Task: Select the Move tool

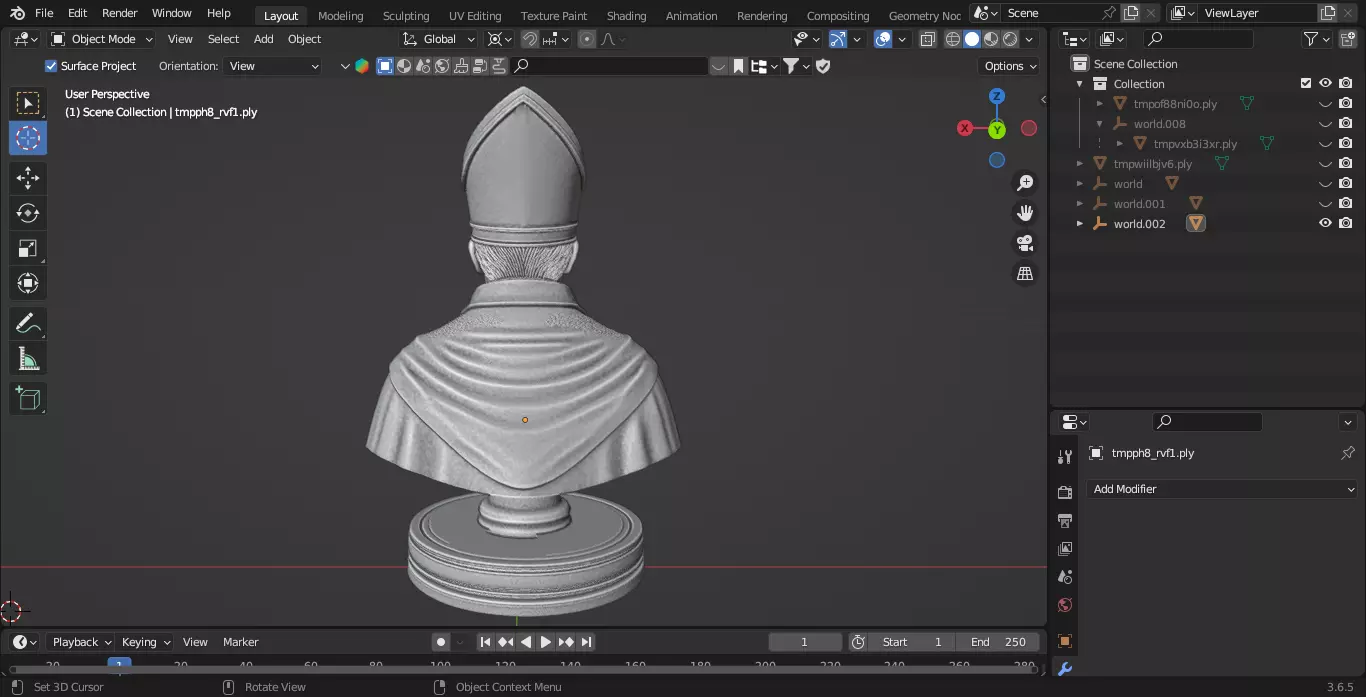Action: [x=28, y=179]
